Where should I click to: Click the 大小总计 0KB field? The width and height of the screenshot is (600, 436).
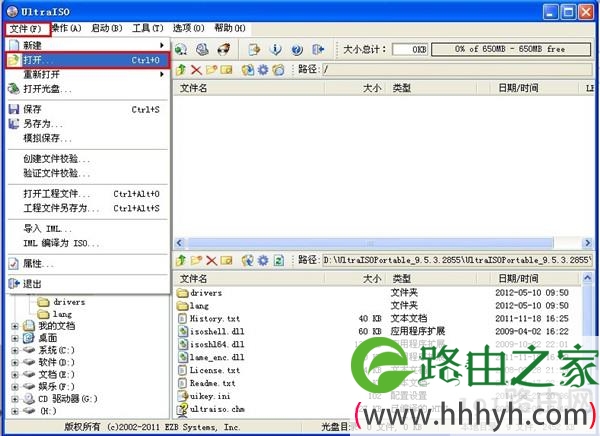(x=409, y=49)
